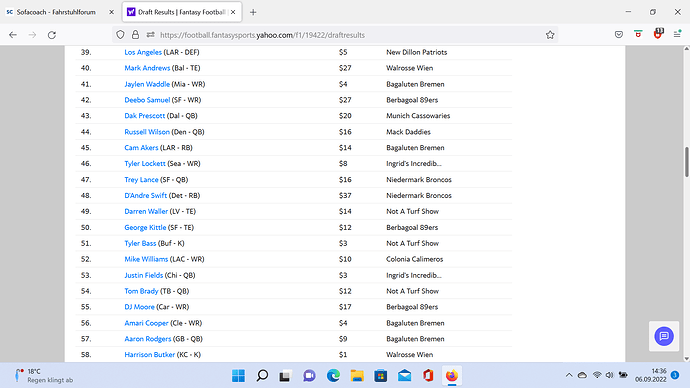Screen dimensions: 690x388
Task: Click the tracking protection shield icon
Action: [x=121, y=35]
